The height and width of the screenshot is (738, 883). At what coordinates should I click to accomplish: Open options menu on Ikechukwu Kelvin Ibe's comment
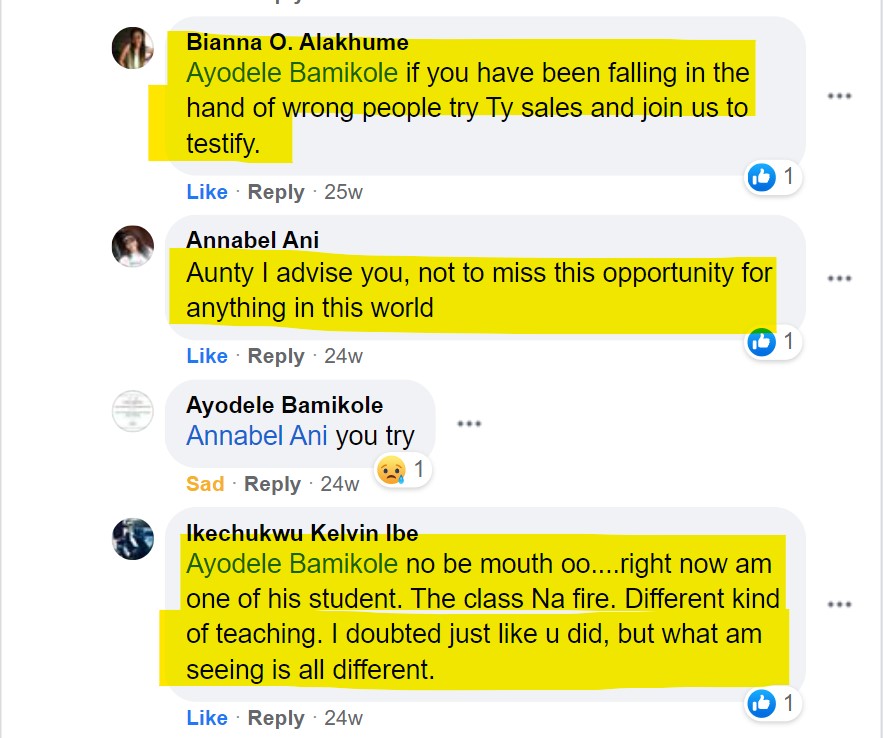pos(839,605)
